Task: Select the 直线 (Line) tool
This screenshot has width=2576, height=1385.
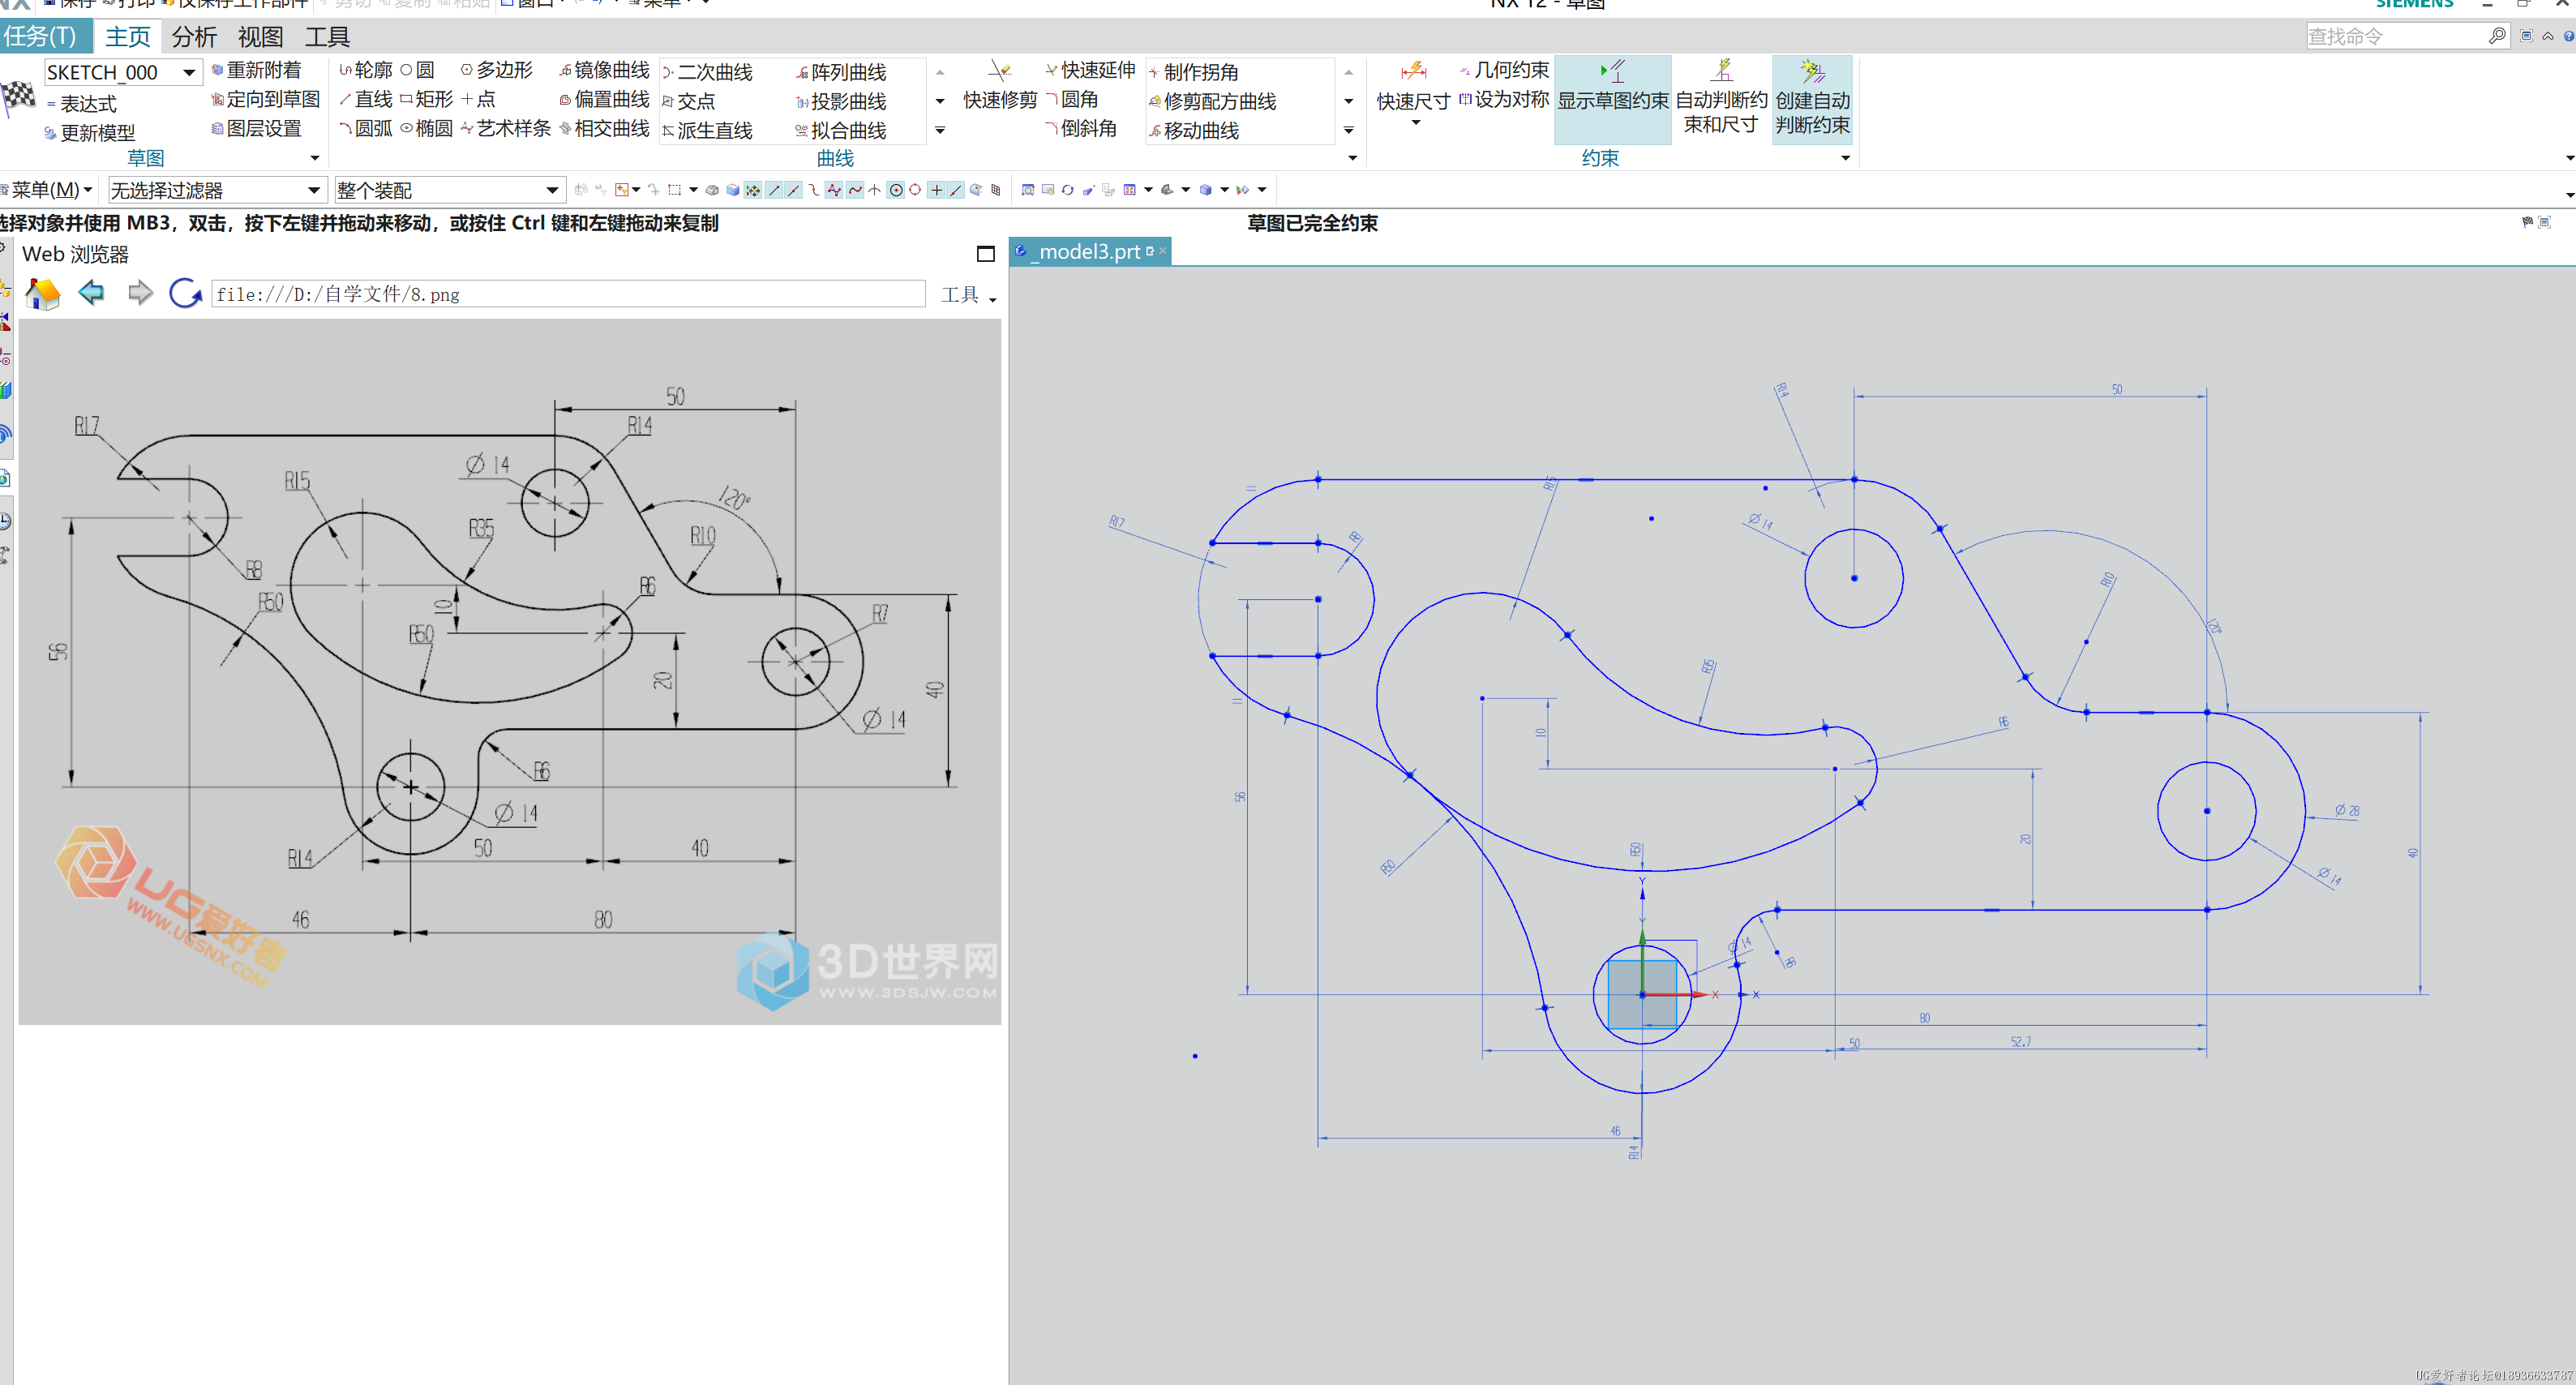Action: click(x=365, y=99)
